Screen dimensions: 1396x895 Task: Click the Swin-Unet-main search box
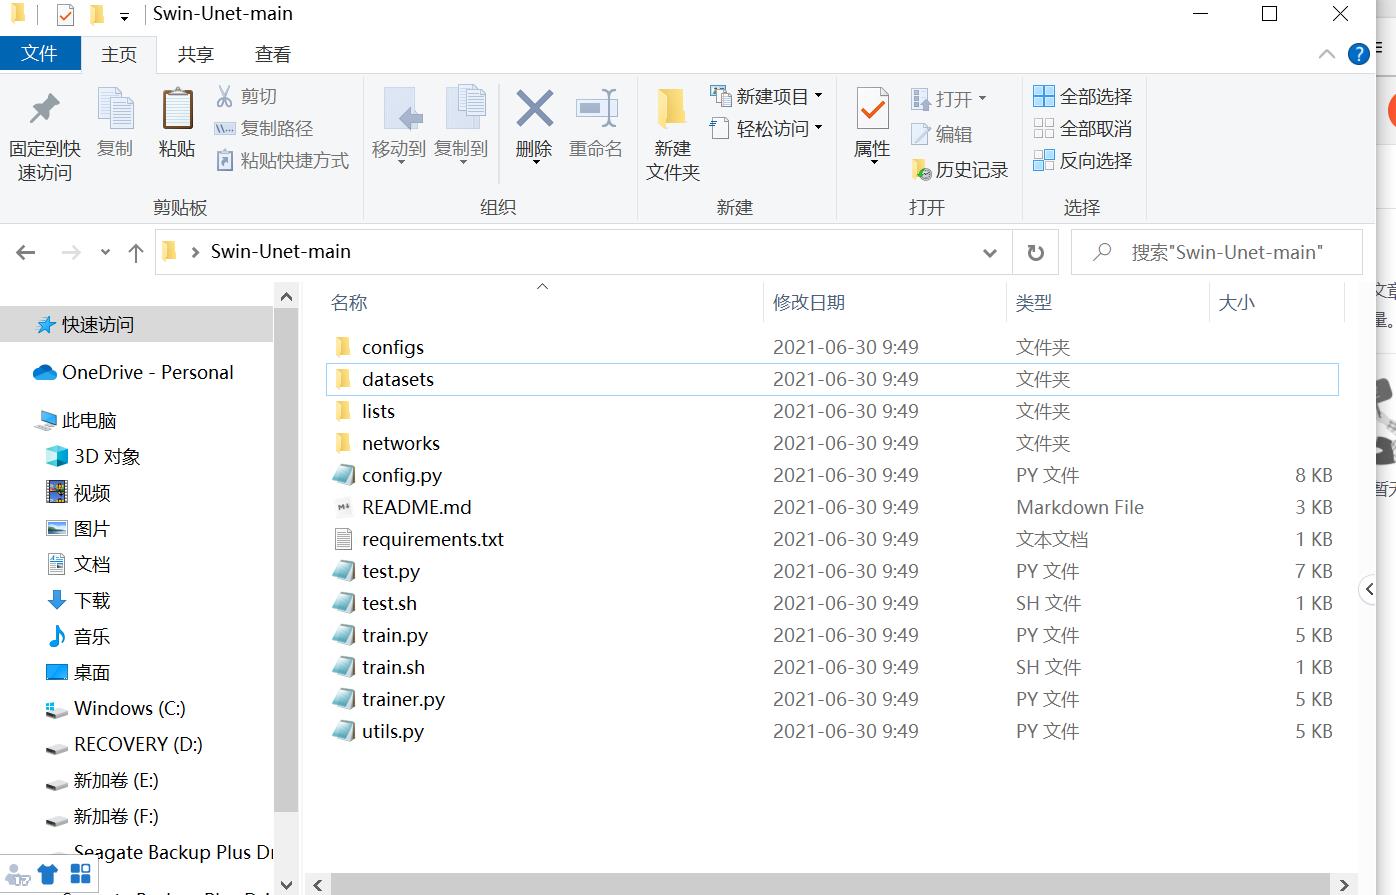point(1217,252)
